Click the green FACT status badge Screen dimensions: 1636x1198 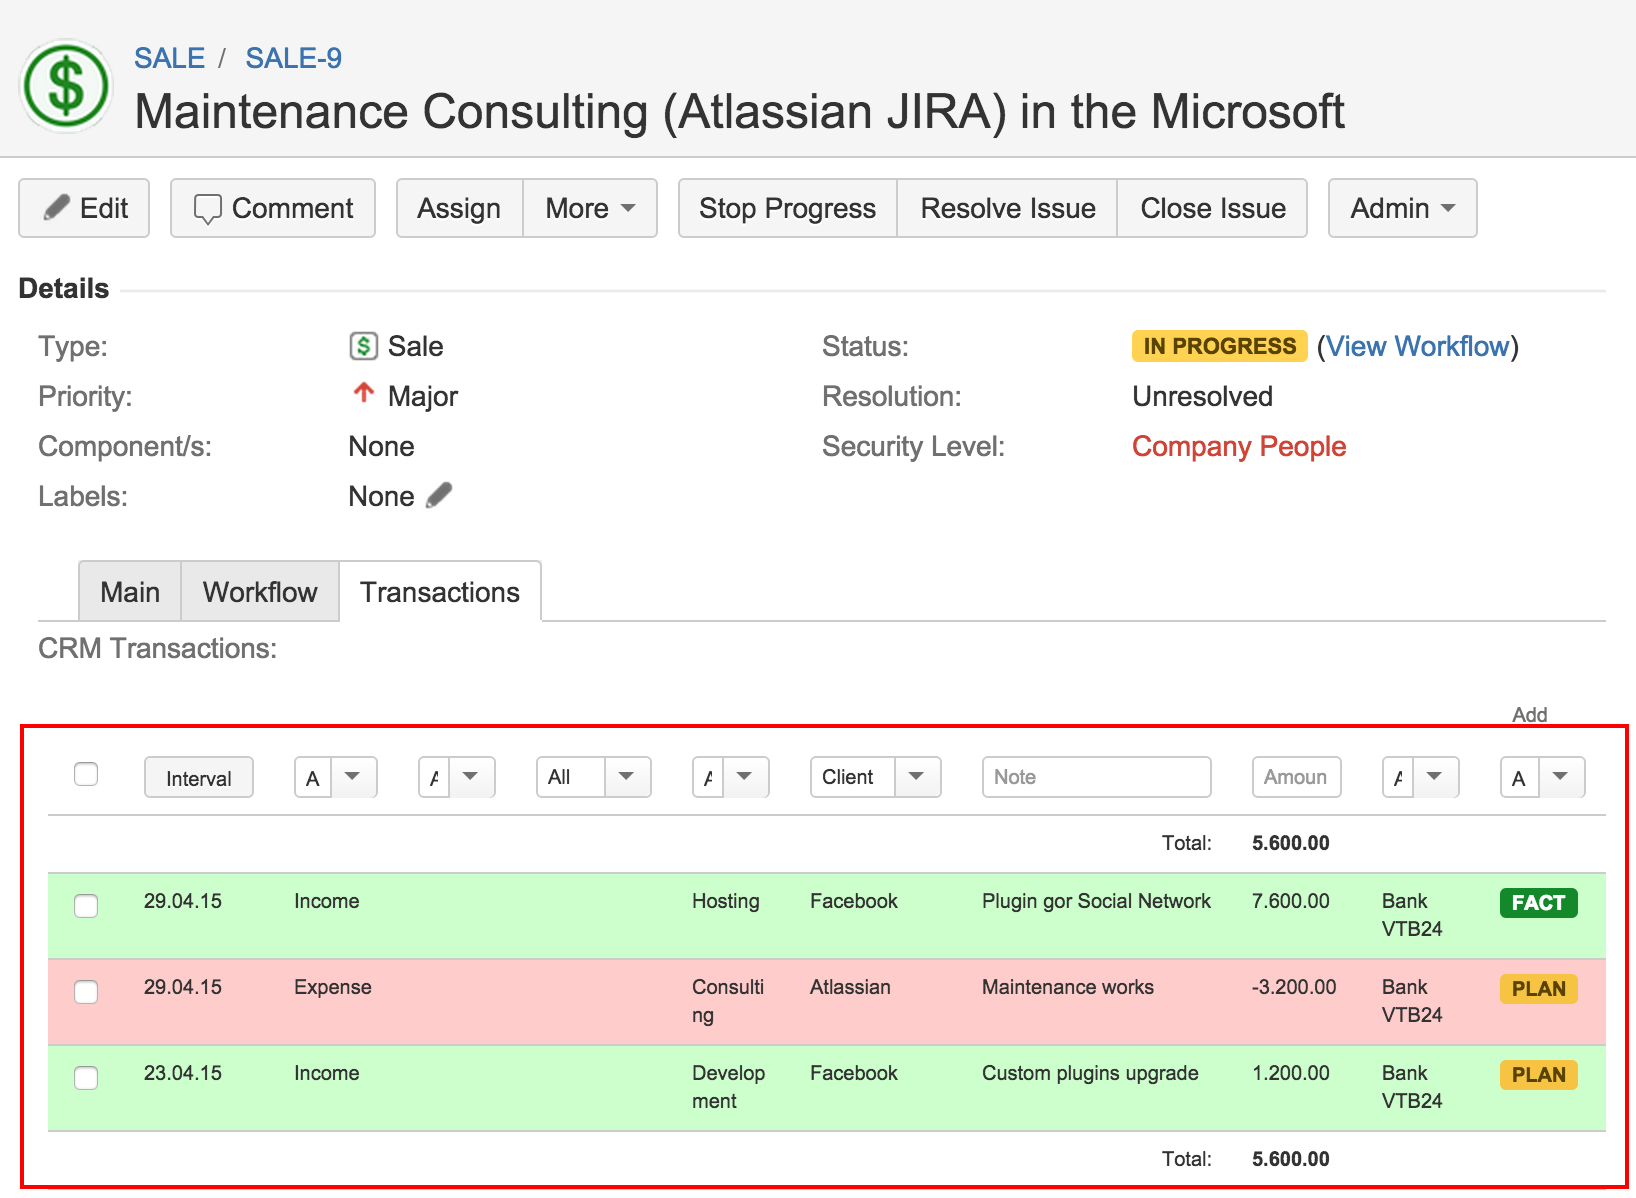click(x=1538, y=903)
